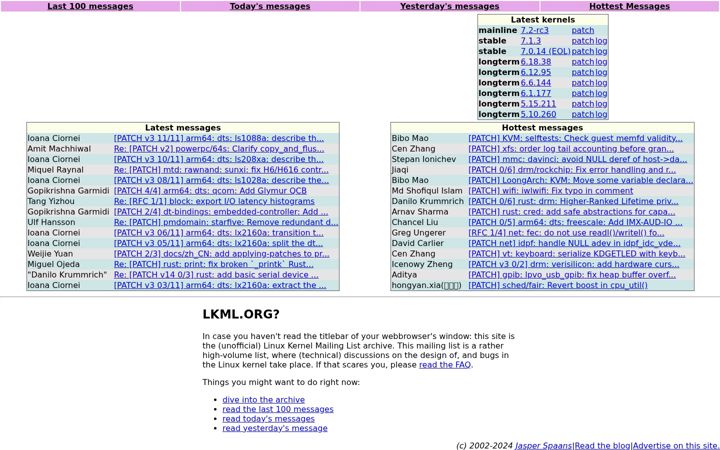This screenshot has height=450, width=720.
Task: Open wifi iwlwifi Fix typo in comment
Action: click(551, 191)
